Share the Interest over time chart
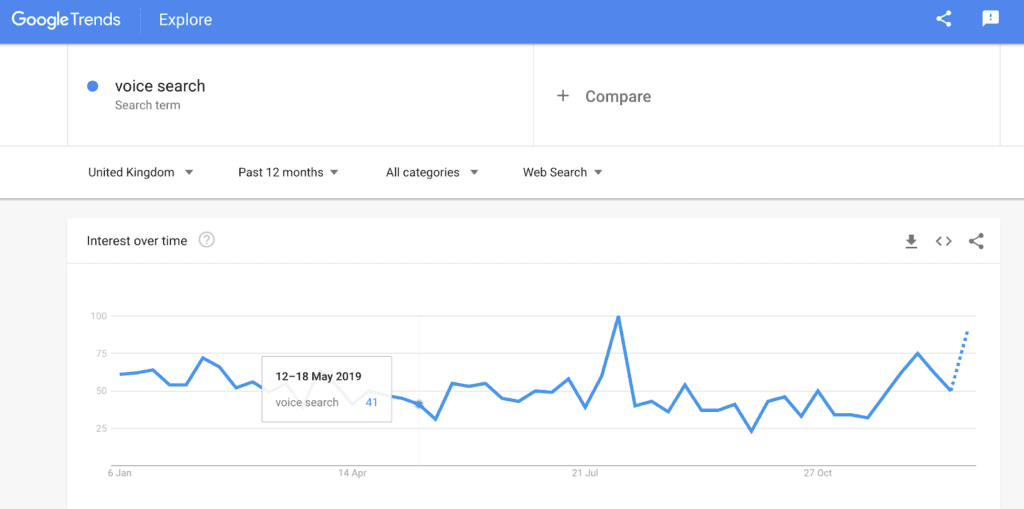1024x509 pixels. point(976,241)
